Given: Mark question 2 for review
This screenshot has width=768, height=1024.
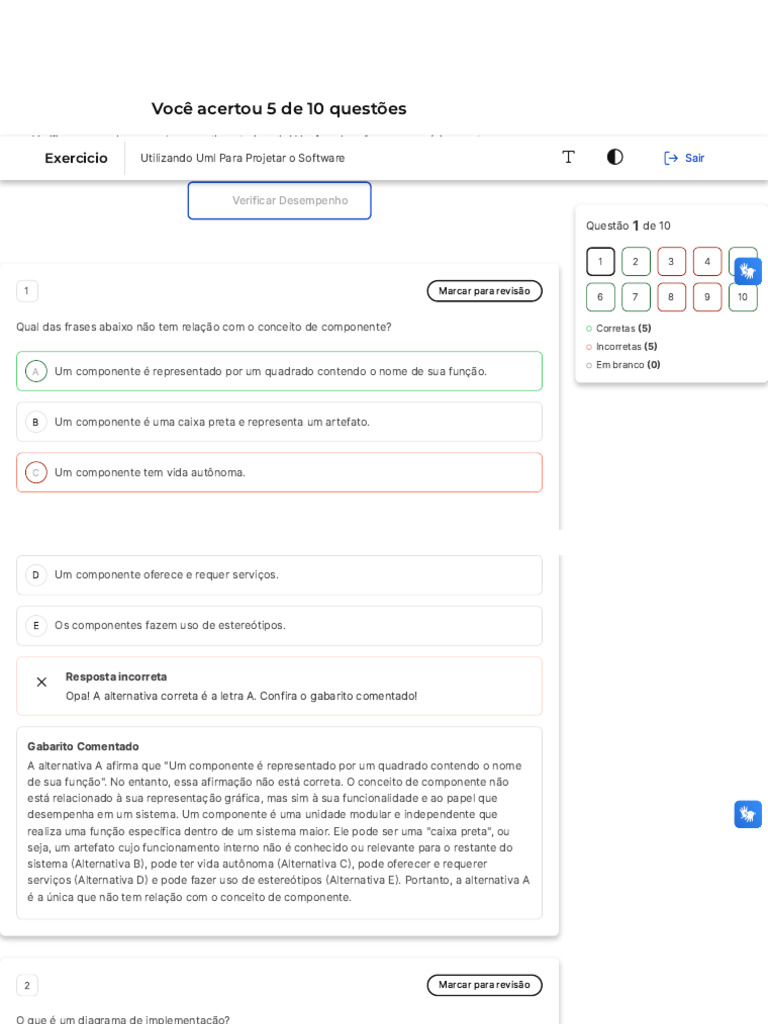Looking at the screenshot, I should (484, 985).
